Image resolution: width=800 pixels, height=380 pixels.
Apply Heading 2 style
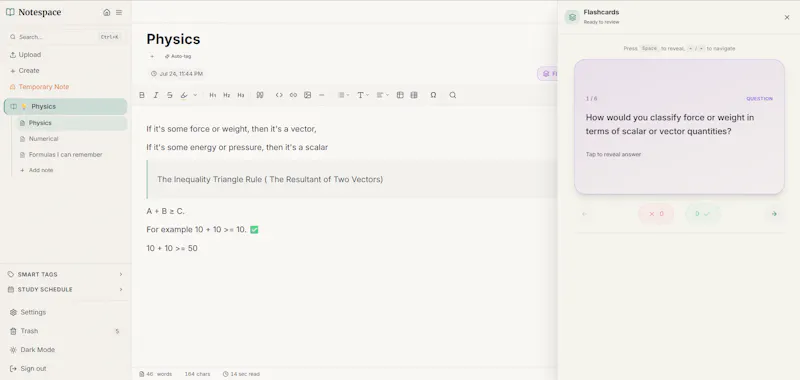[x=227, y=95]
